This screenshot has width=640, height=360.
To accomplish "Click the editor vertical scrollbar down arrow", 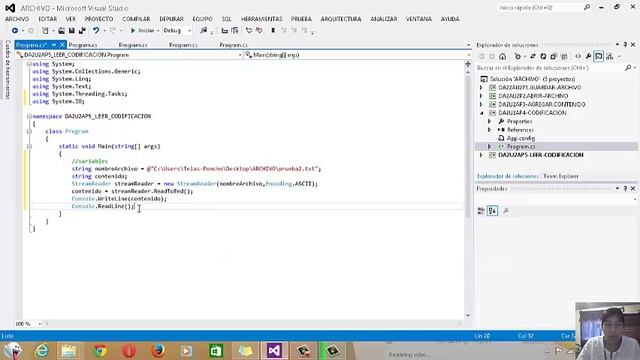I will 468,316.
